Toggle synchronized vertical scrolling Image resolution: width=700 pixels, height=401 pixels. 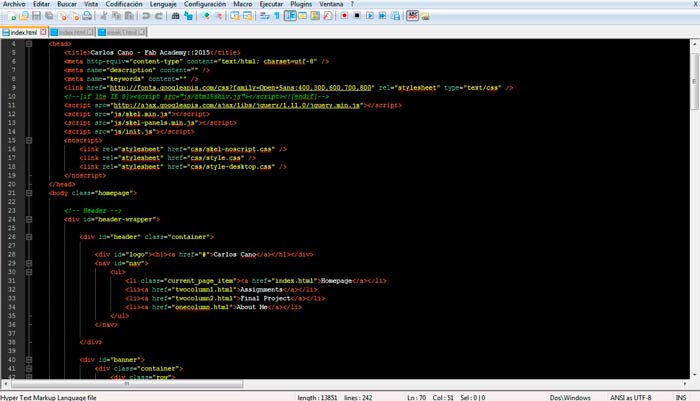point(235,17)
